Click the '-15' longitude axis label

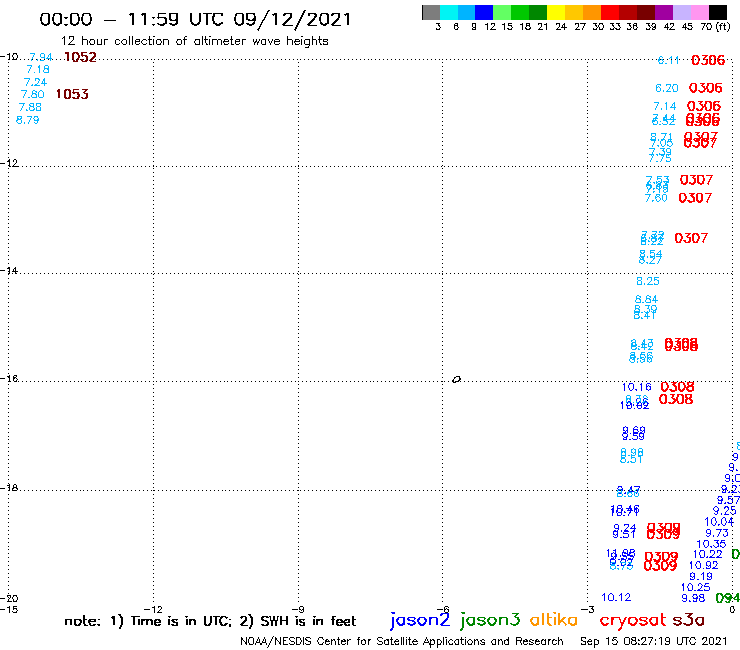pyautogui.click(x=9, y=609)
